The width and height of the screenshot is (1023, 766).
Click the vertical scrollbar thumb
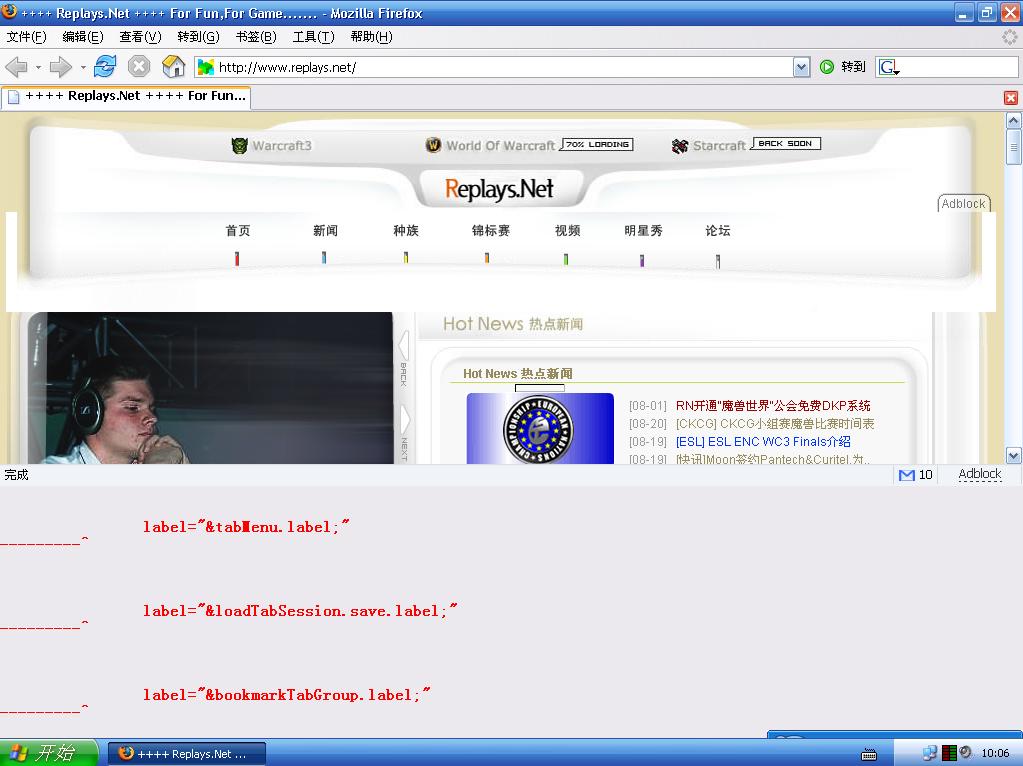[1013, 146]
